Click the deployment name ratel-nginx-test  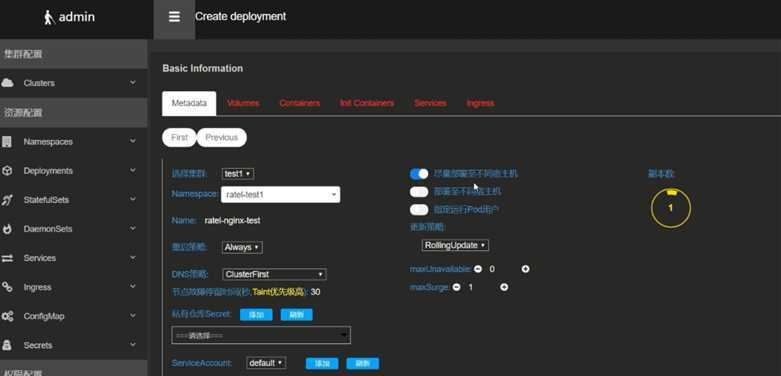pos(232,221)
